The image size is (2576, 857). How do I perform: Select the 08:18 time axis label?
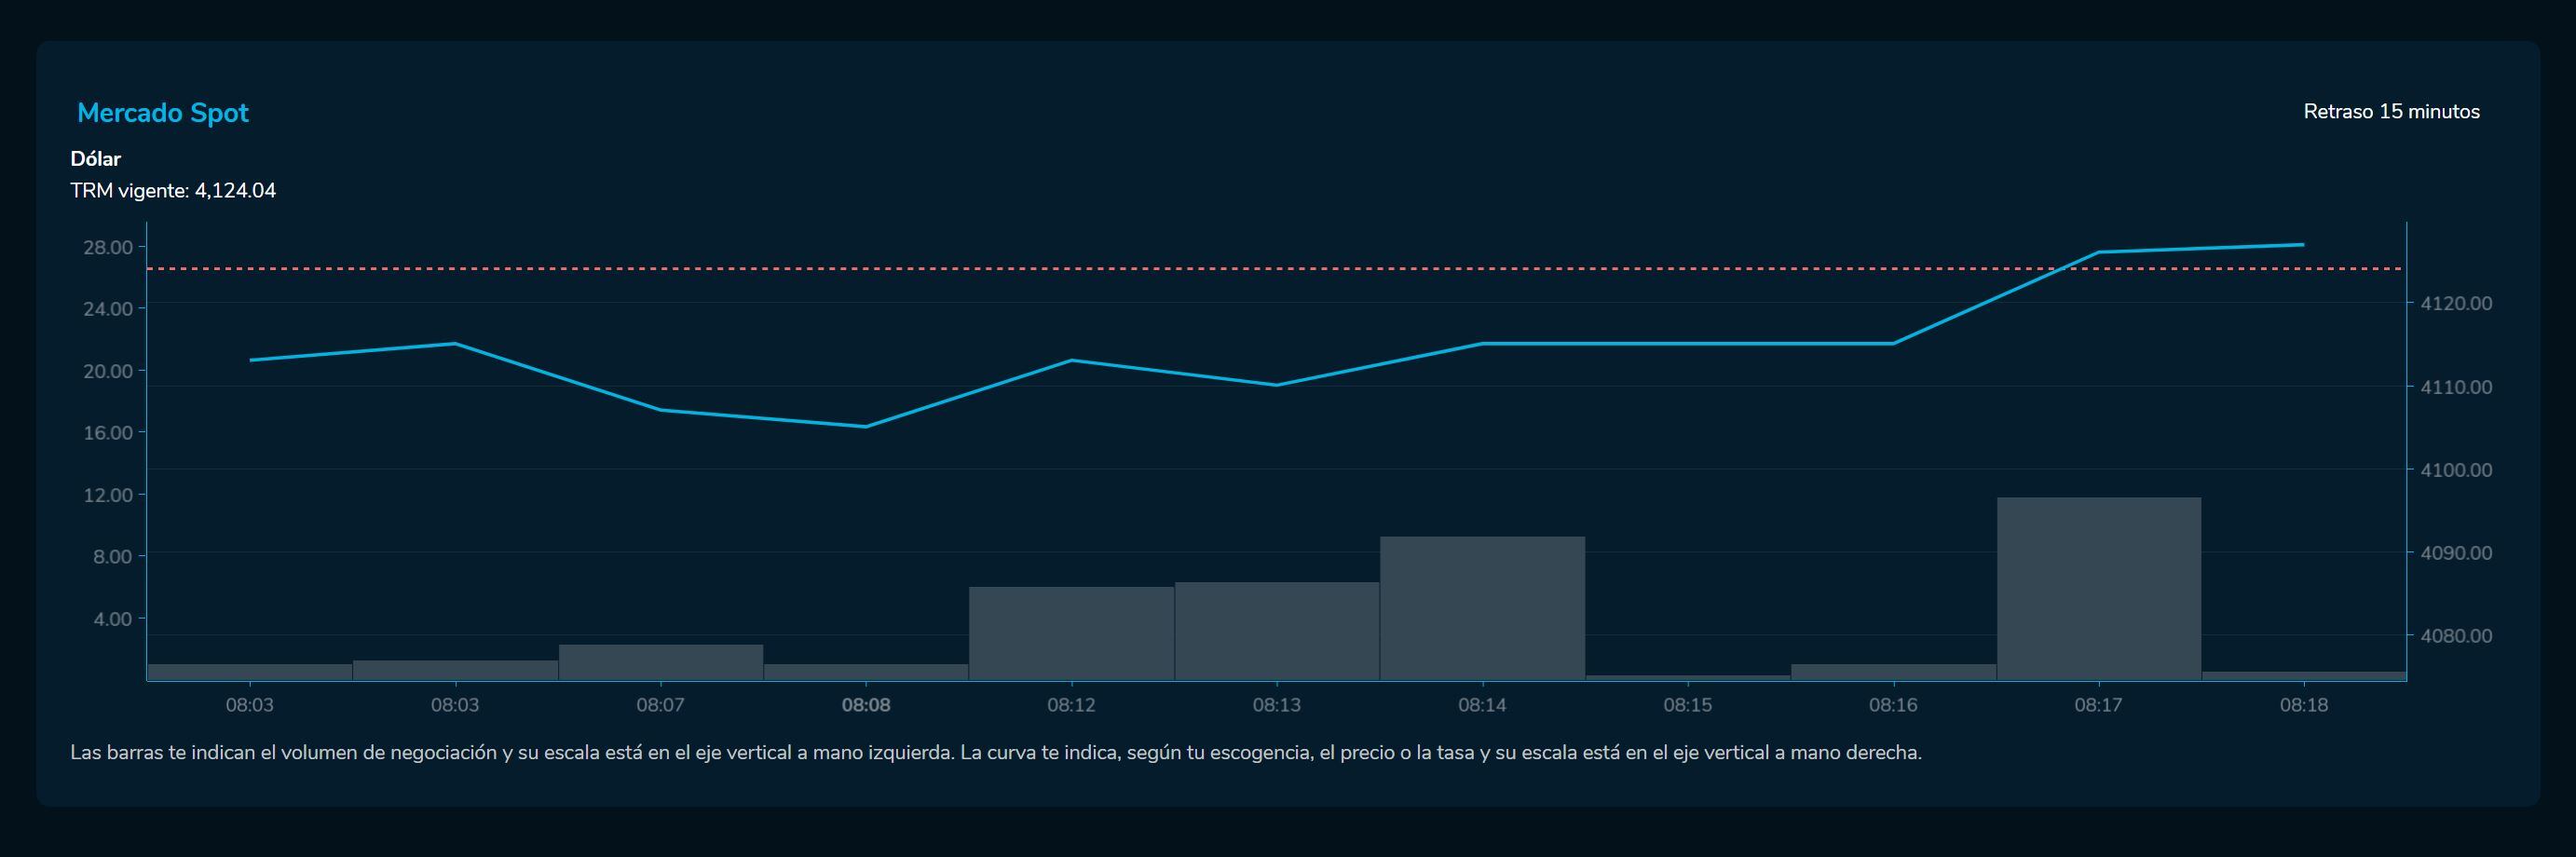pyautogui.click(x=2303, y=705)
